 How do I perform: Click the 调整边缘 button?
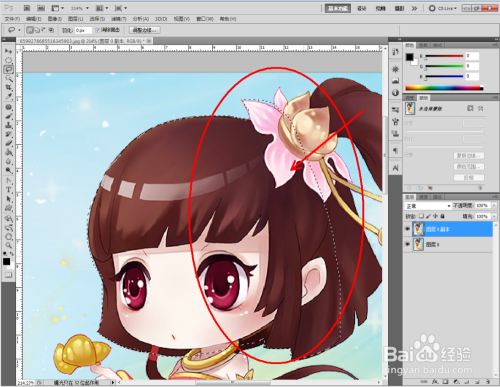pos(145,30)
